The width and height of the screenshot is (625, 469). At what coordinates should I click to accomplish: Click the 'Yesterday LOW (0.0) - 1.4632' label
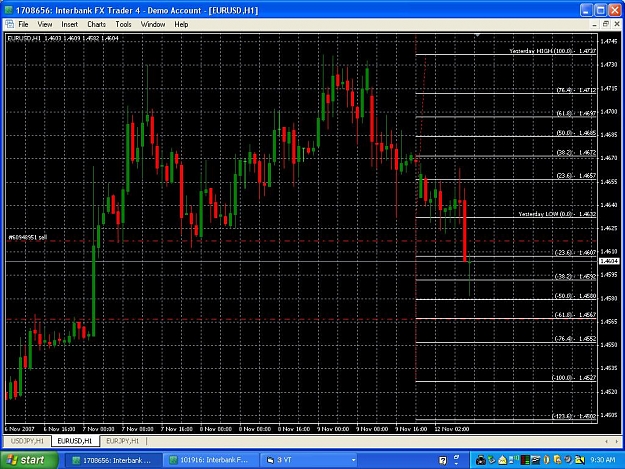click(x=557, y=214)
